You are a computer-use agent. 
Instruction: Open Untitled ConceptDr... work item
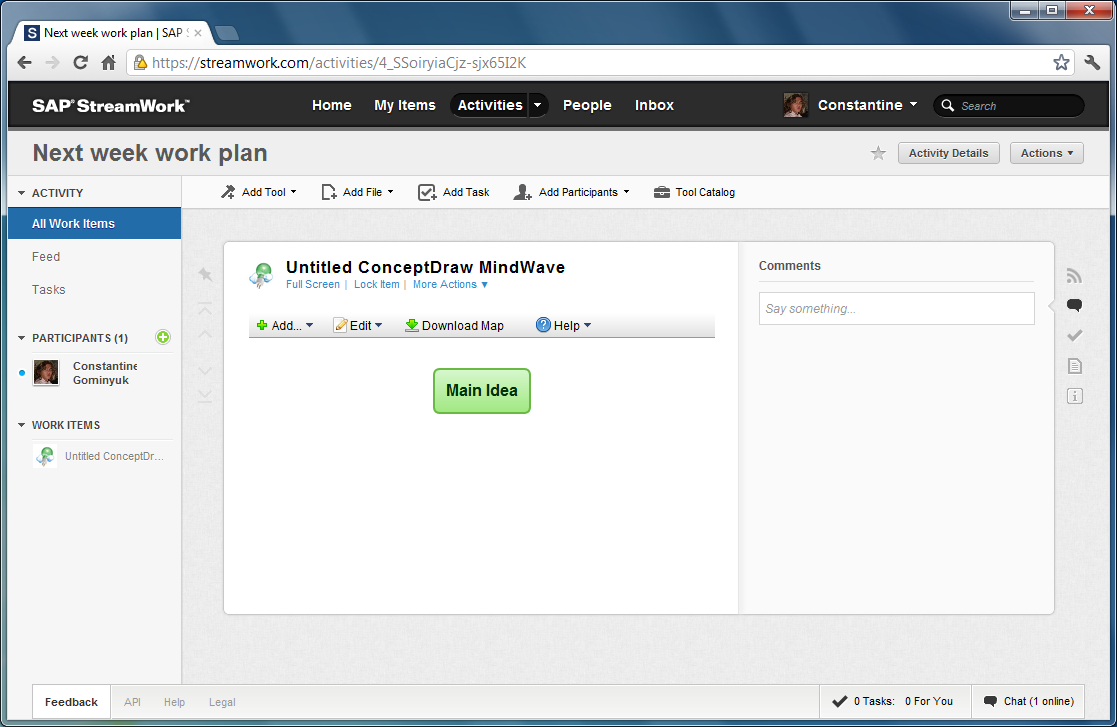114,456
